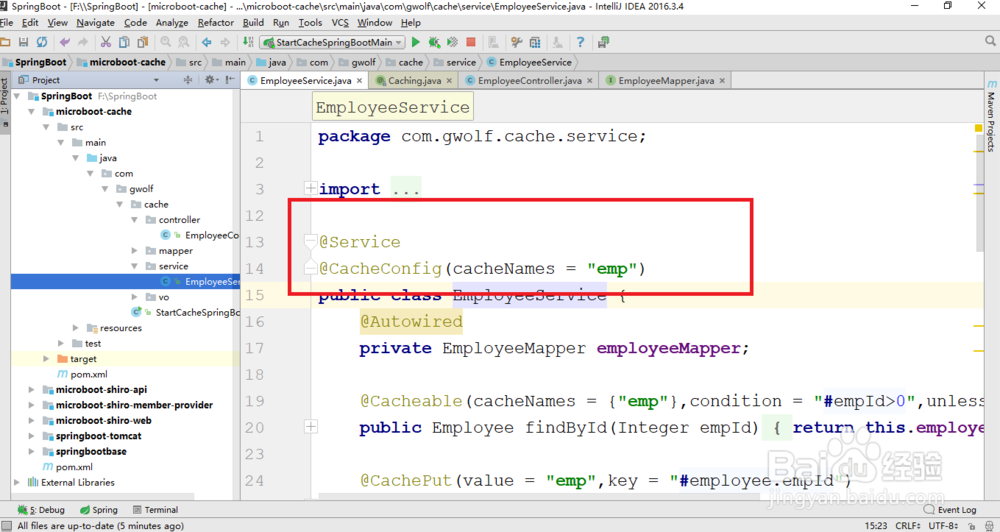Expand the vo package
Screen dimensions: 1000x532
click(134, 297)
